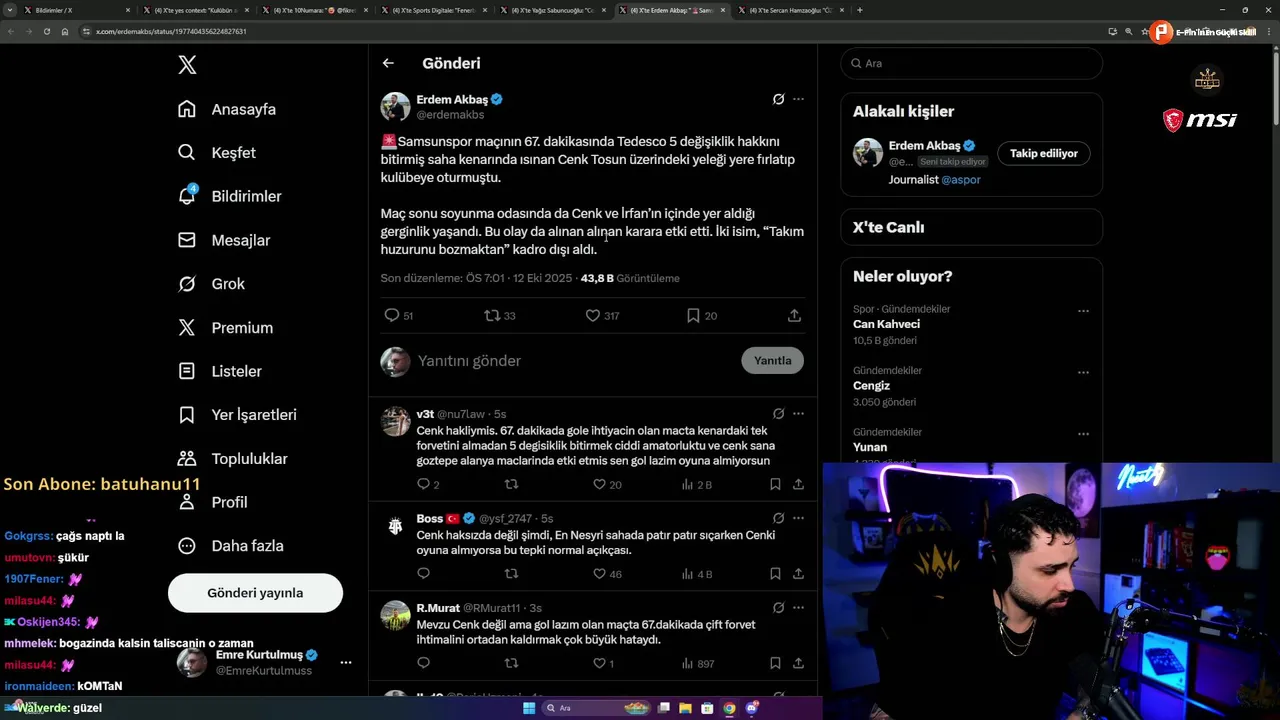The image size is (1280, 720).
Task: Share v3t's reply
Action: coord(798,484)
